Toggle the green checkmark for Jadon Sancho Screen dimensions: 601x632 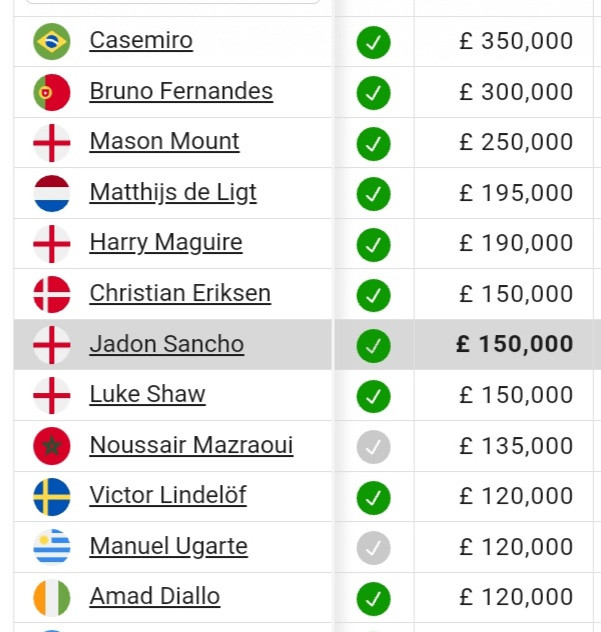[x=373, y=346]
